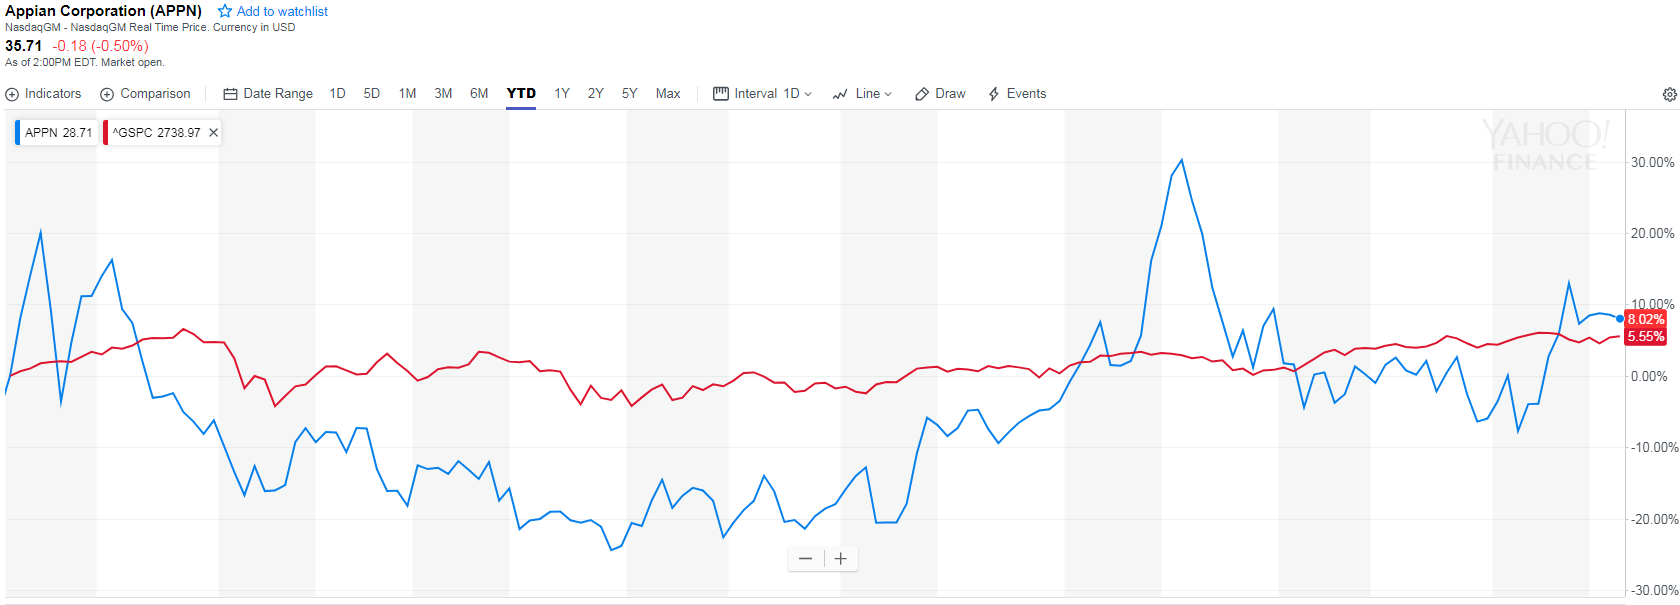The width and height of the screenshot is (1680, 605).
Task: Open the Date Range calendar picker
Action: [268, 94]
